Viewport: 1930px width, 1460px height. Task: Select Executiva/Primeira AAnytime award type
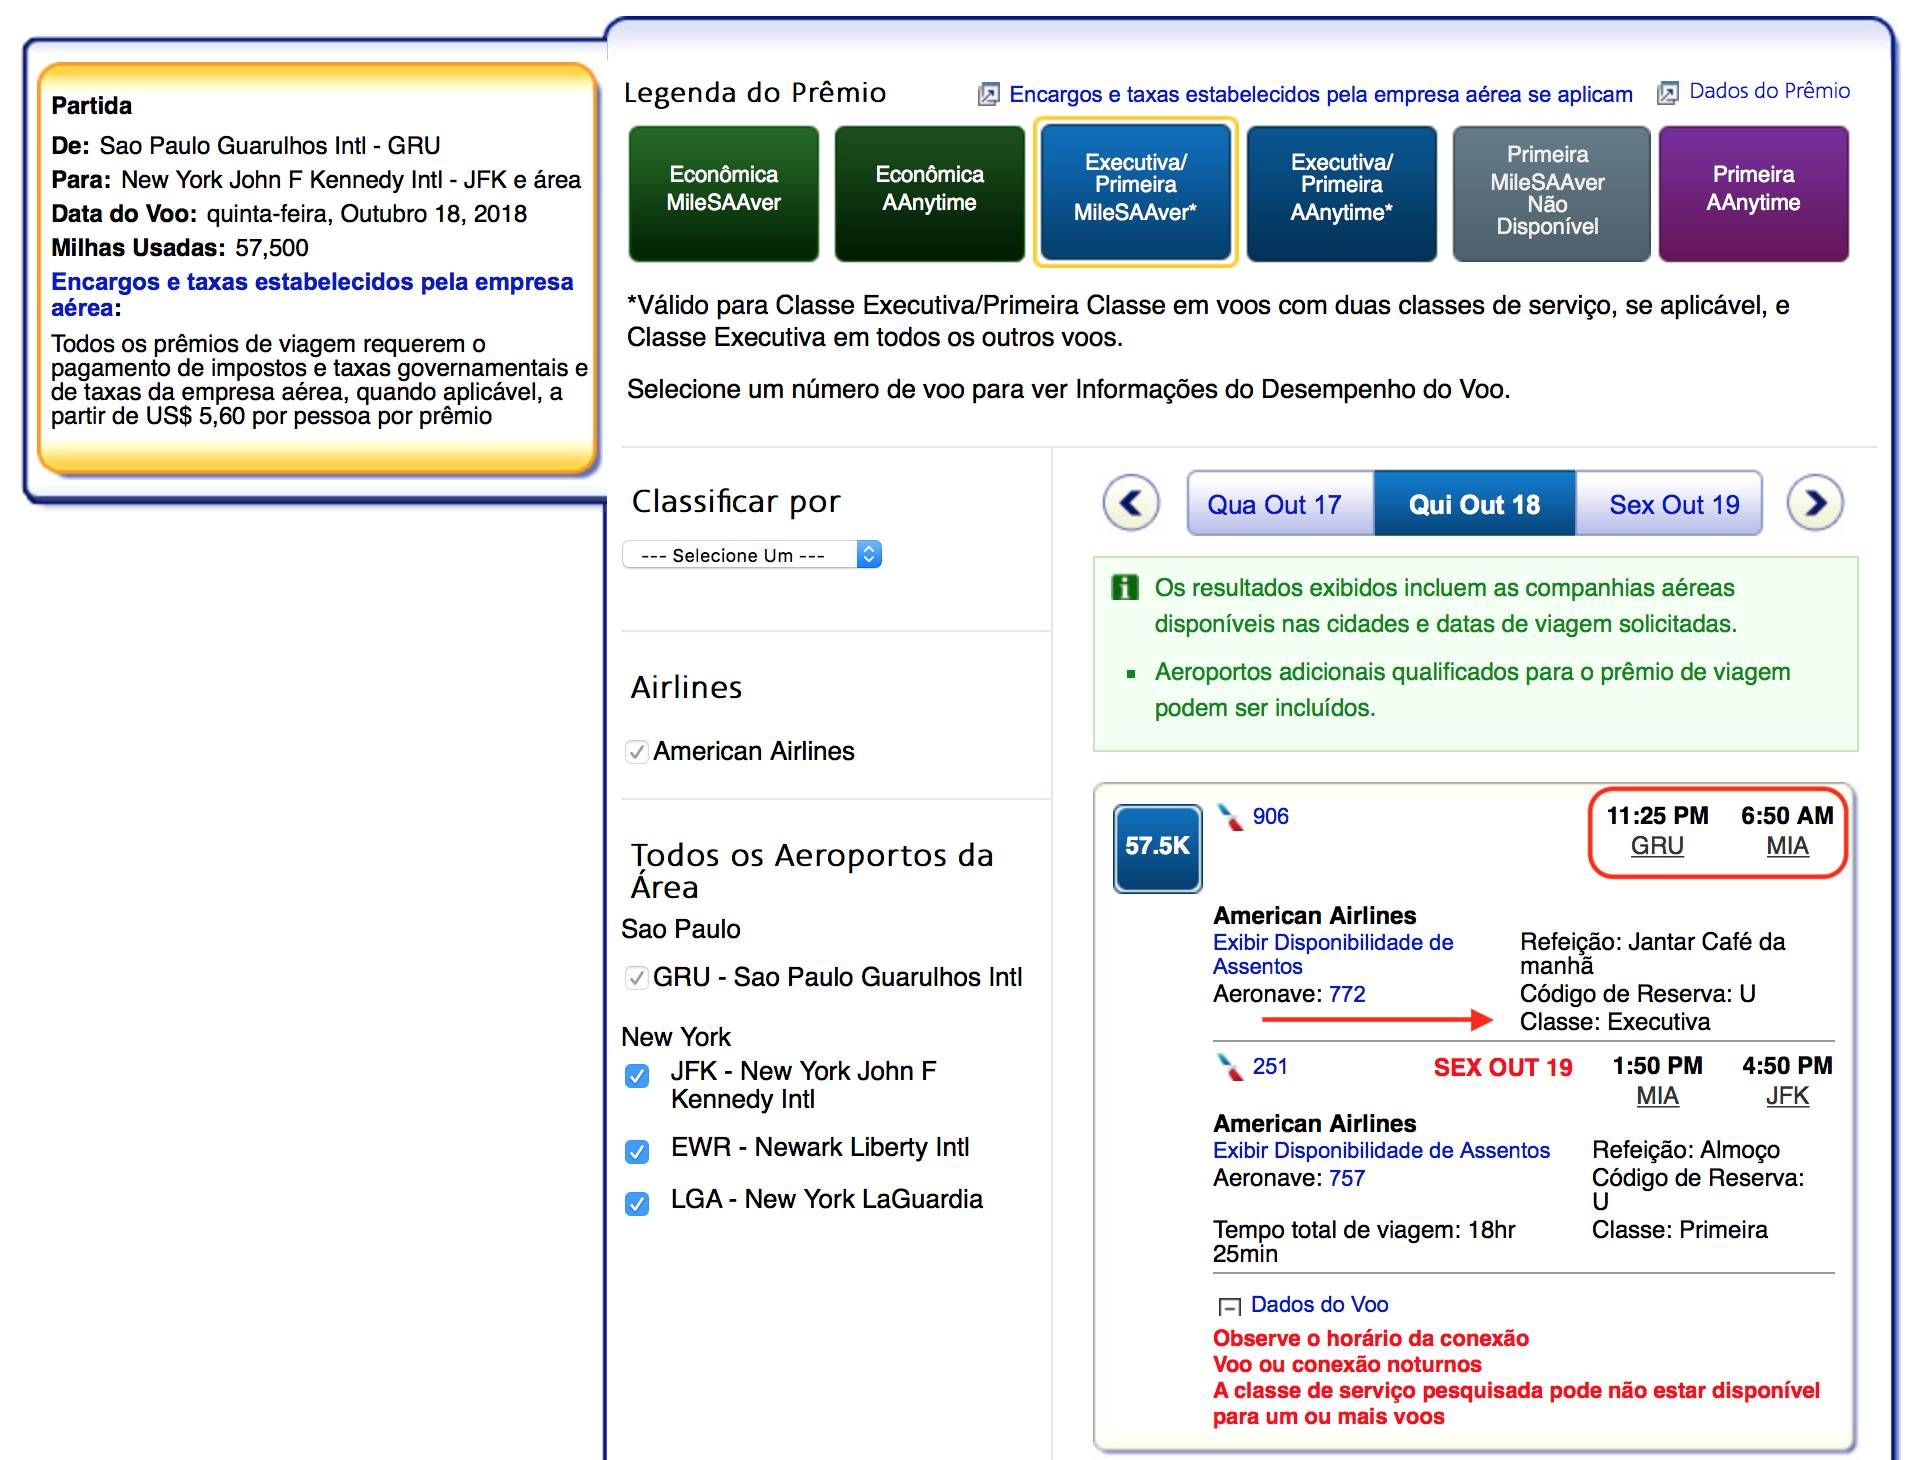tap(1342, 193)
